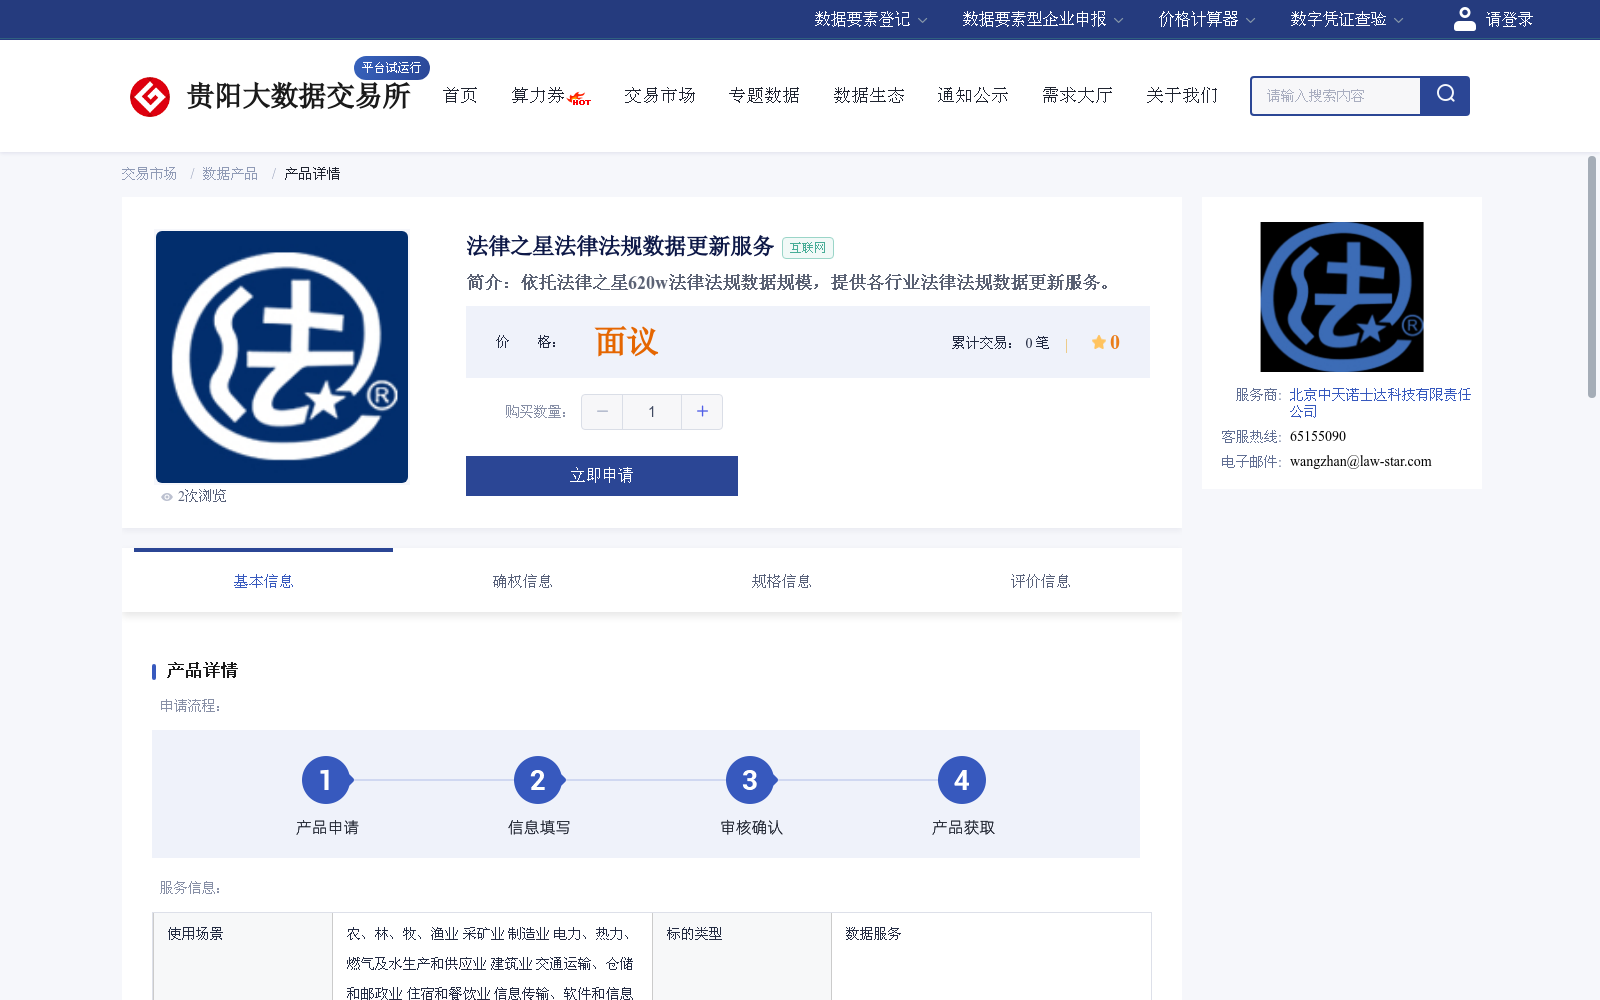Click the large product logo image
Viewport: 1600px width, 1000px height.
282,357
